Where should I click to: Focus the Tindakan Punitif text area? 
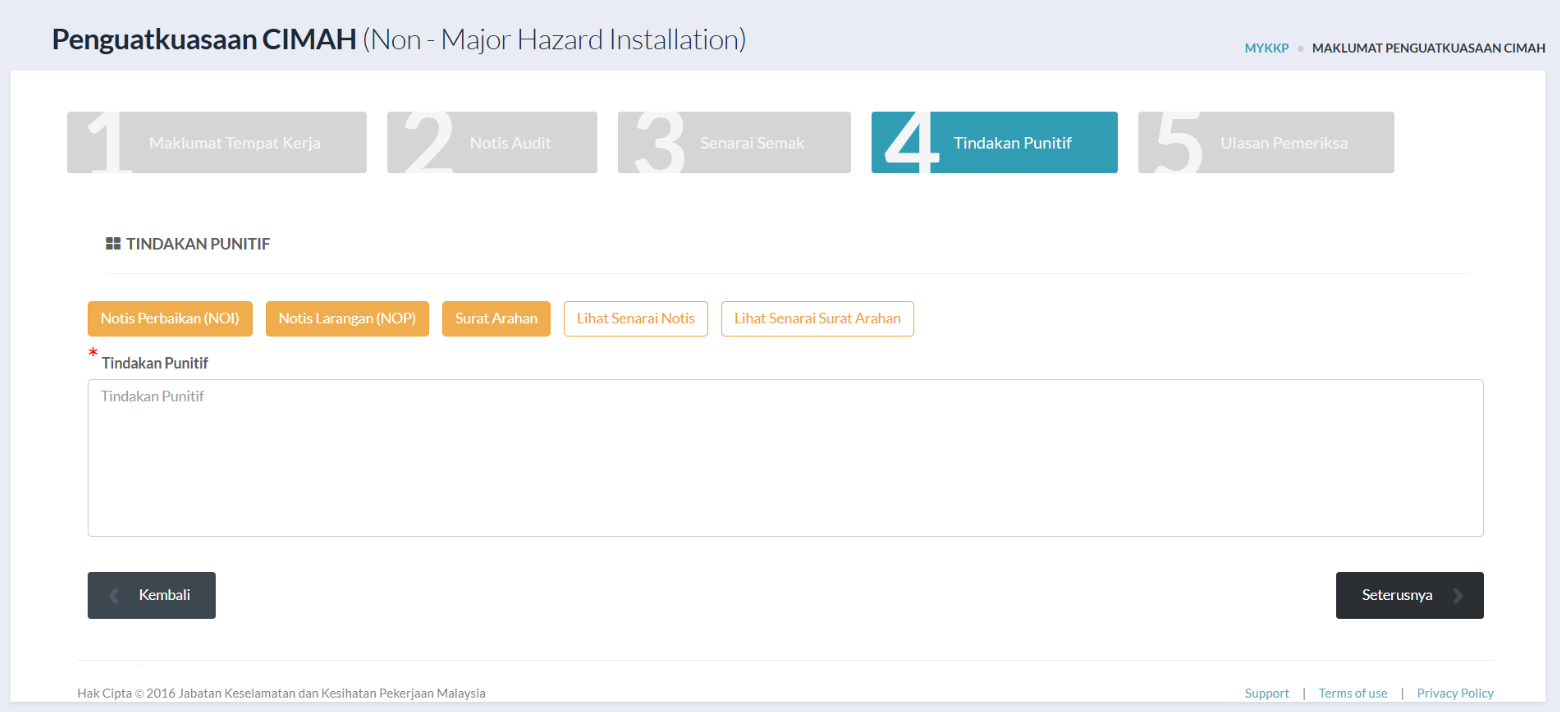[x=785, y=458]
